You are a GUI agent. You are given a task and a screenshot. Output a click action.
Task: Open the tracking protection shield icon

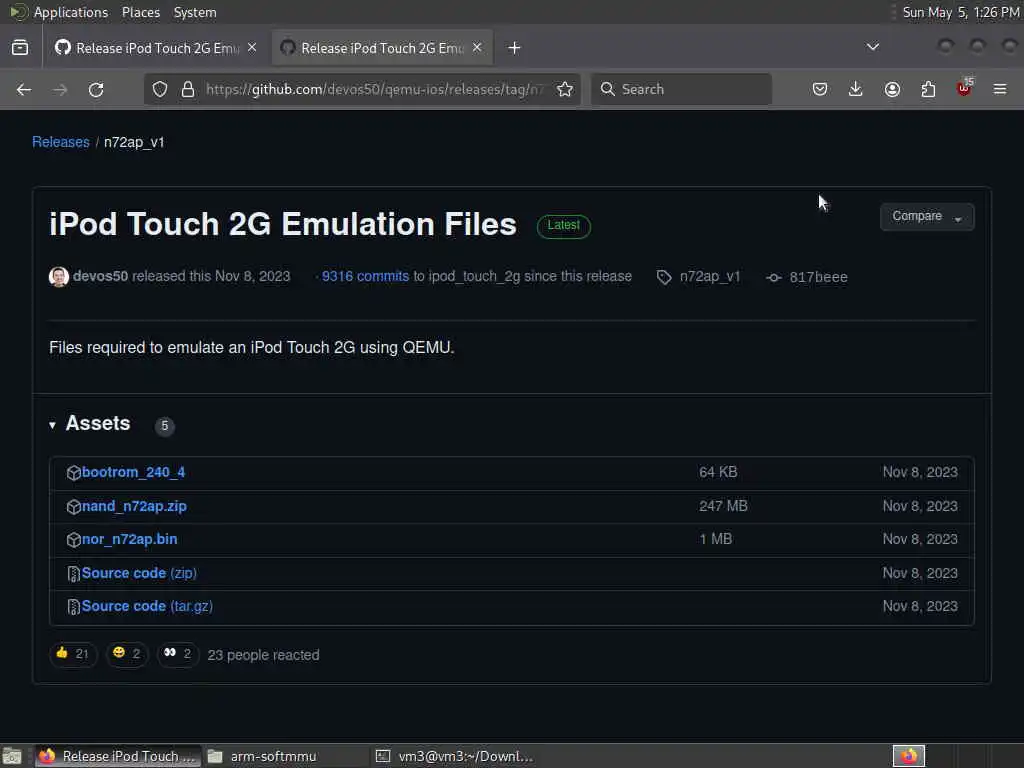click(160, 89)
